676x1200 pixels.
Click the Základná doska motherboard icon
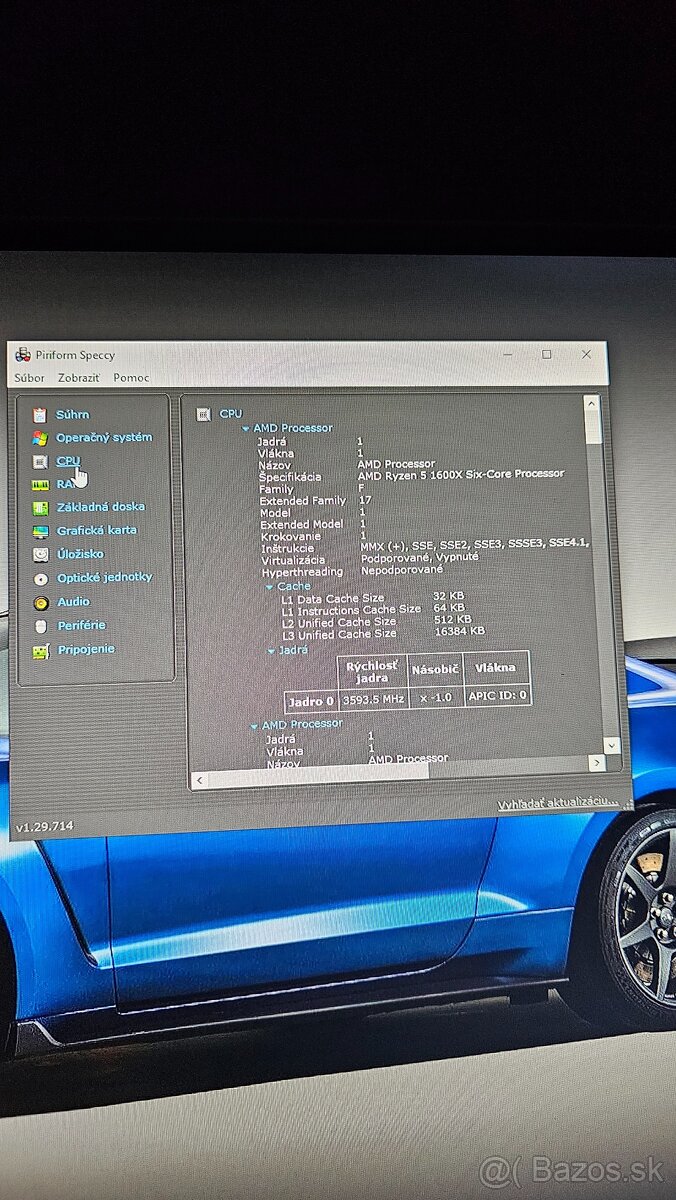[x=40, y=508]
